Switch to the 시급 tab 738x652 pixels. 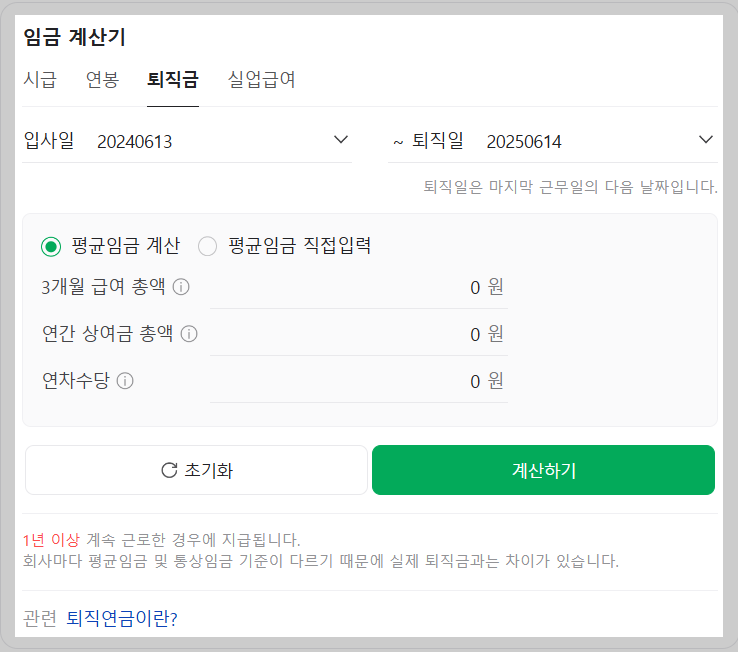pyautogui.click(x=40, y=79)
